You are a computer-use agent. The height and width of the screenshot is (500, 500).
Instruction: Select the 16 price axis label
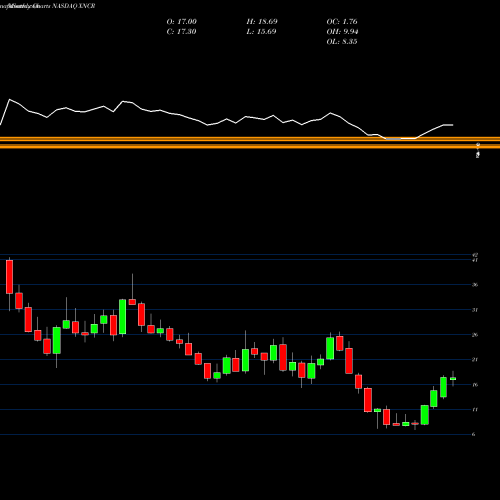[x=475, y=385]
